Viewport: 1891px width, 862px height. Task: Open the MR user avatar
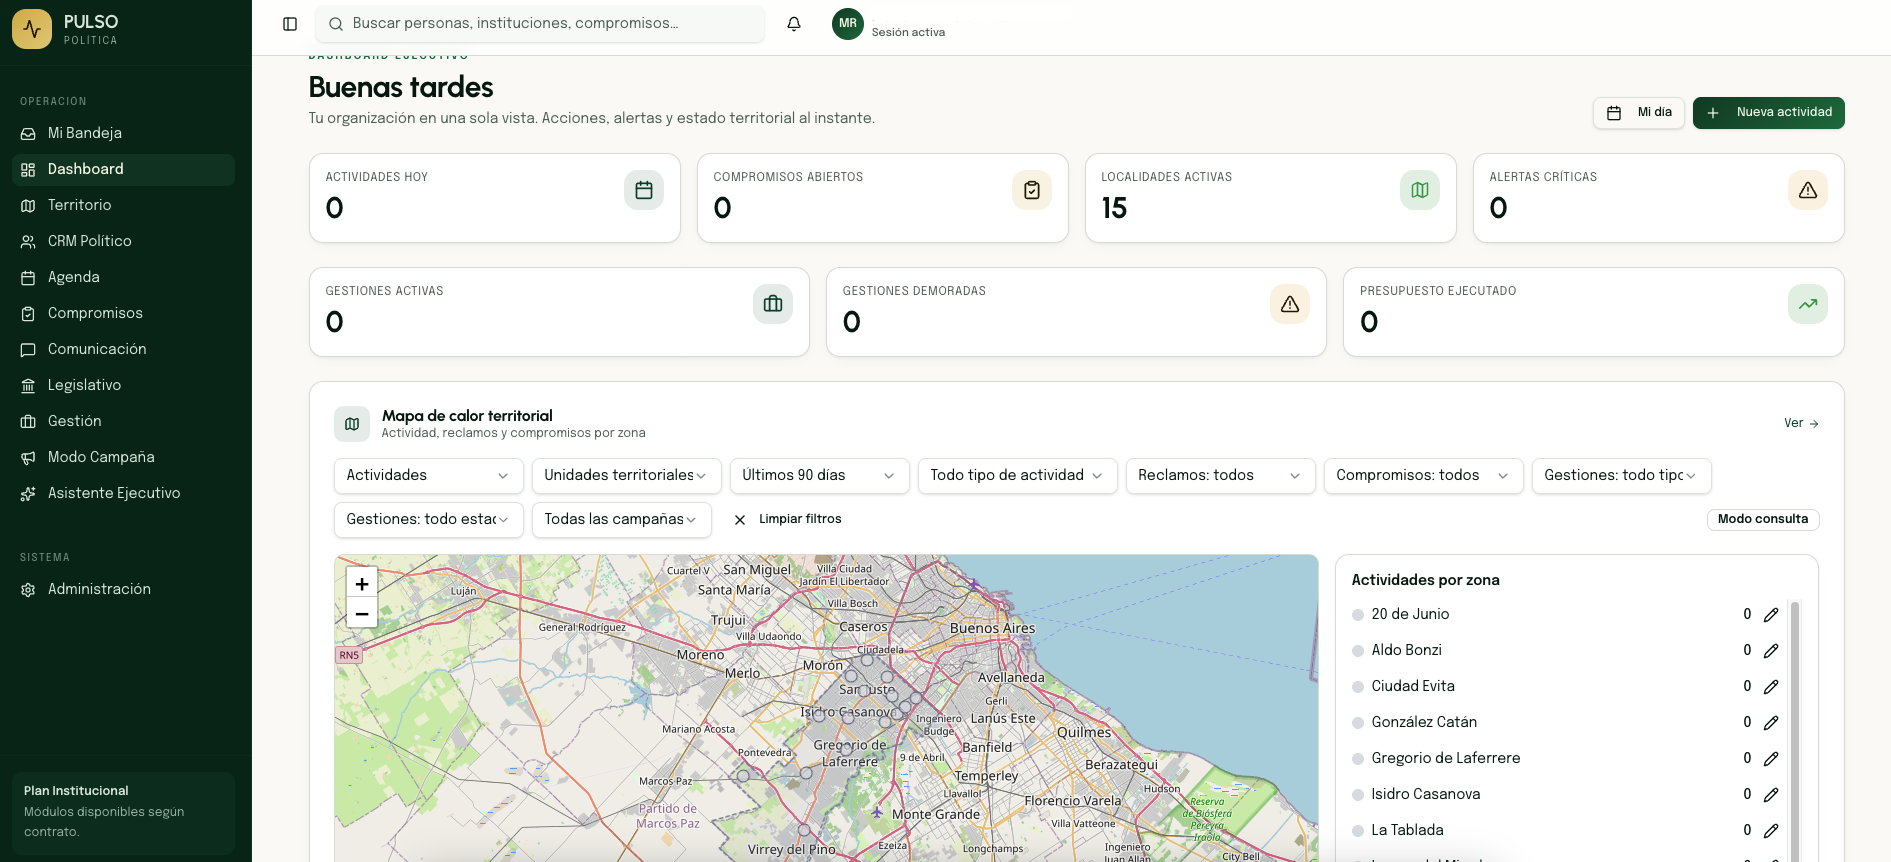tap(848, 24)
